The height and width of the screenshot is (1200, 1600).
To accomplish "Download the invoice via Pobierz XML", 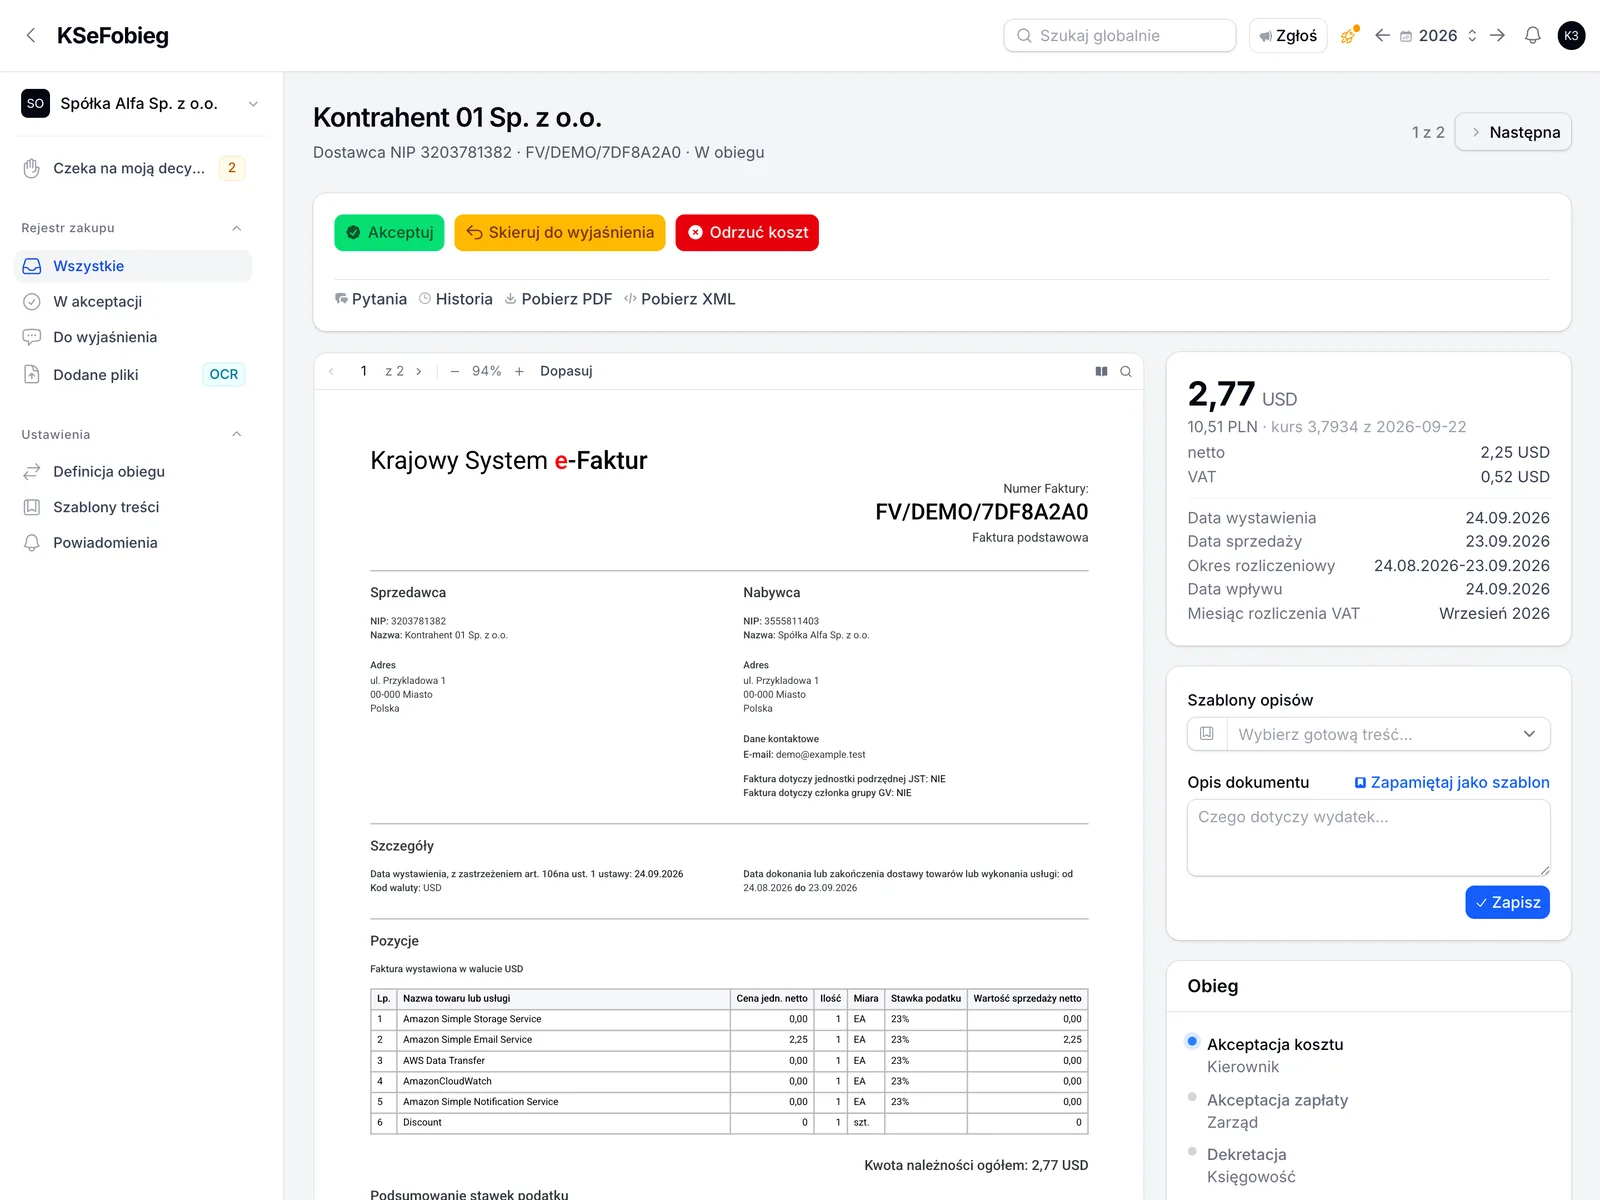I will click(680, 299).
